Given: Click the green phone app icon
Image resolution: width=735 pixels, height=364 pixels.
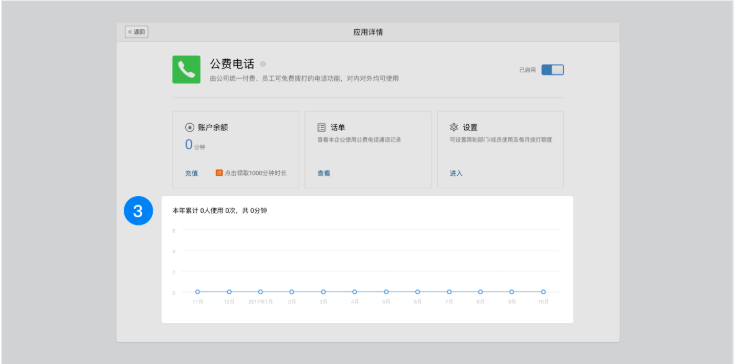Looking at the screenshot, I should 186,70.
